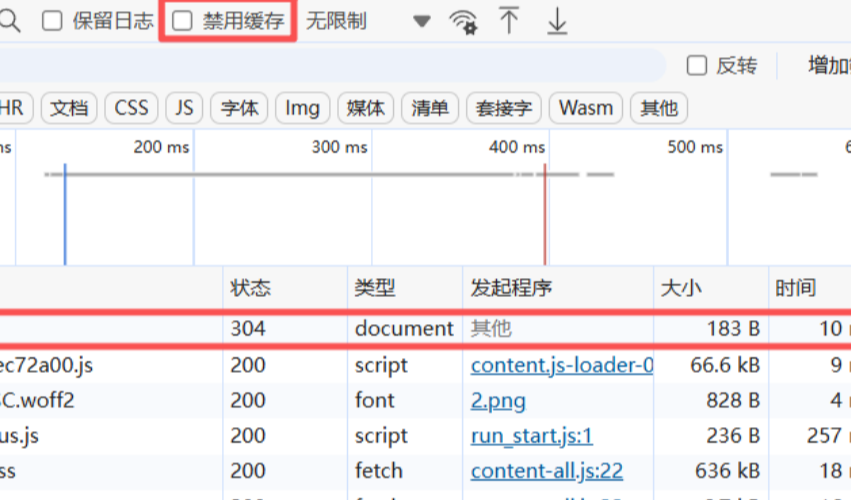
Task: Open the run_start.js:1 initiator link
Action: 532,436
